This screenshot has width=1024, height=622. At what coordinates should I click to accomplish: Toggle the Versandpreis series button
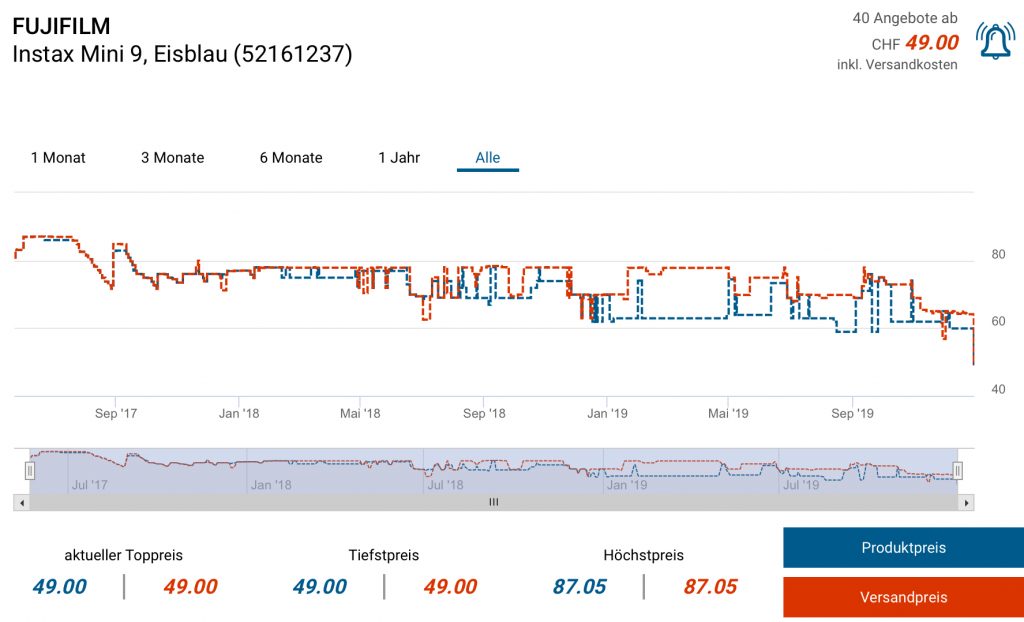pyautogui.click(x=903, y=597)
